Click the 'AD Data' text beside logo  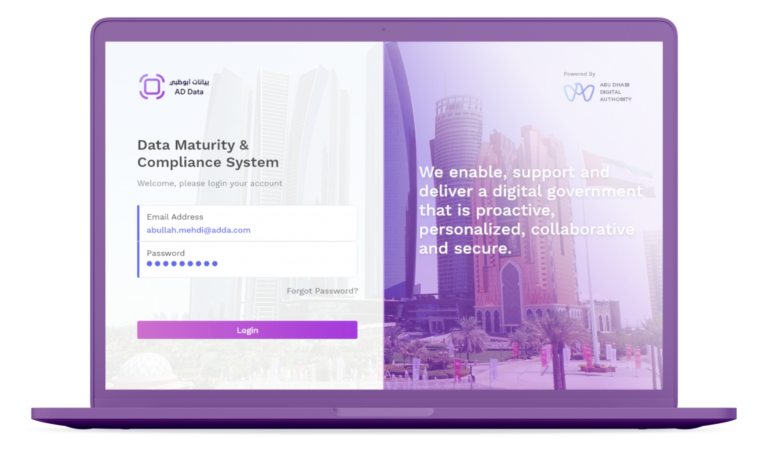coord(190,91)
